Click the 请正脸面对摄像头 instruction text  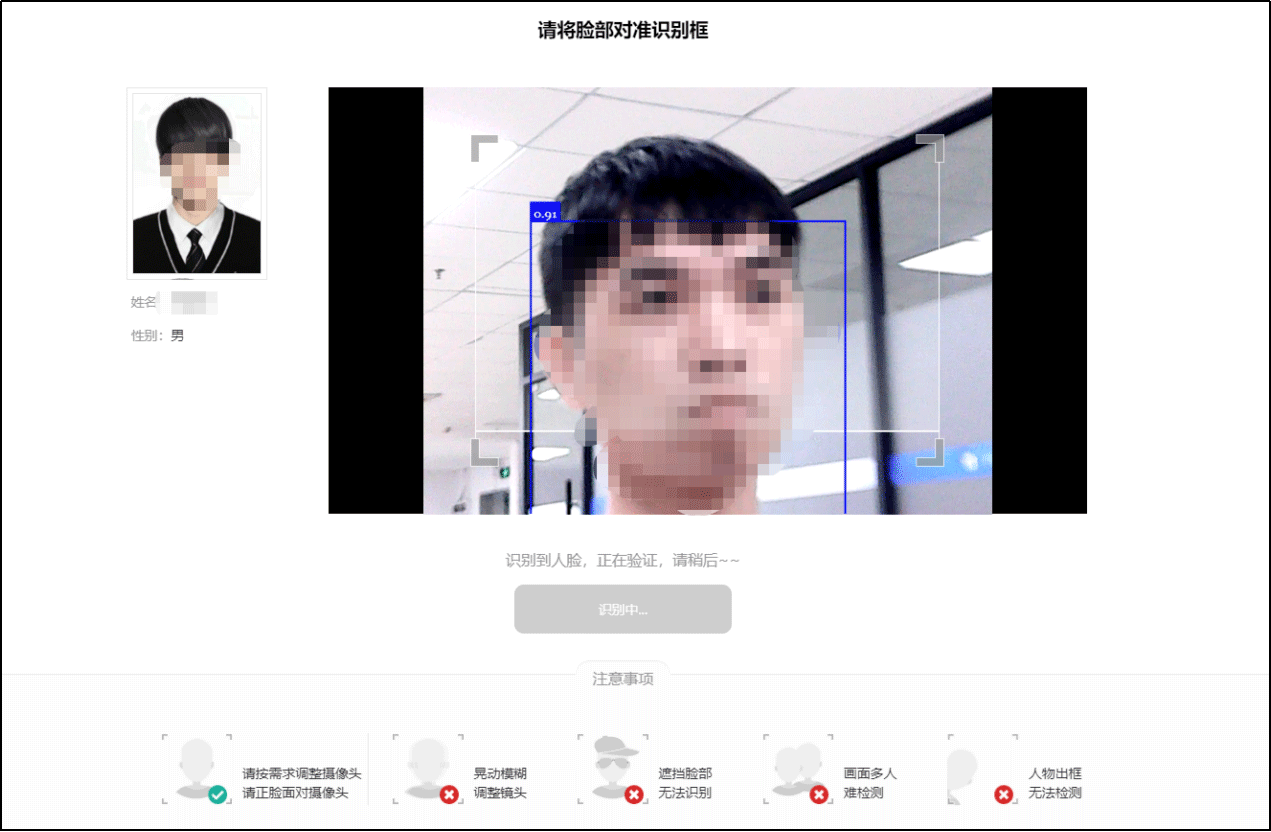301,793
